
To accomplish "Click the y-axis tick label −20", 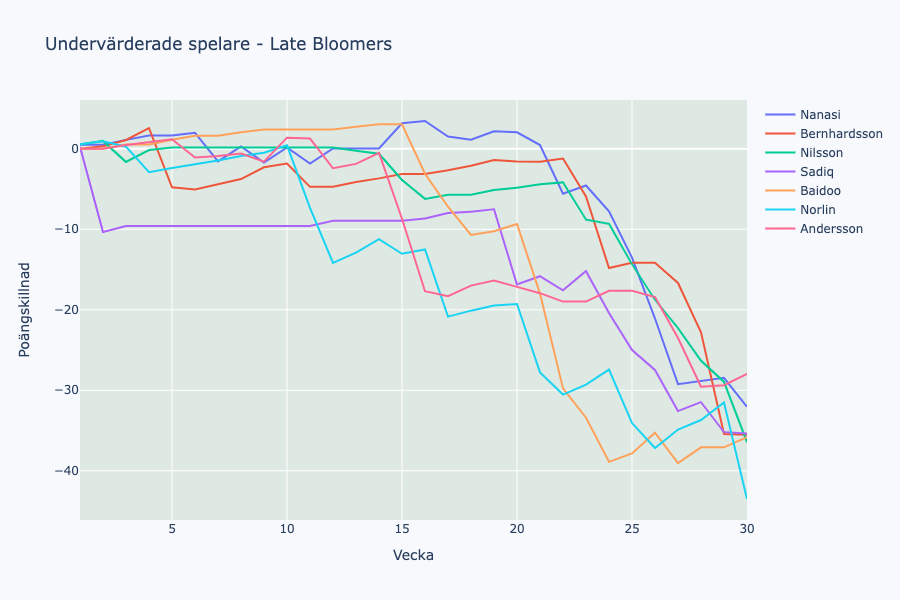I will pyautogui.click(x=65, y=310).
